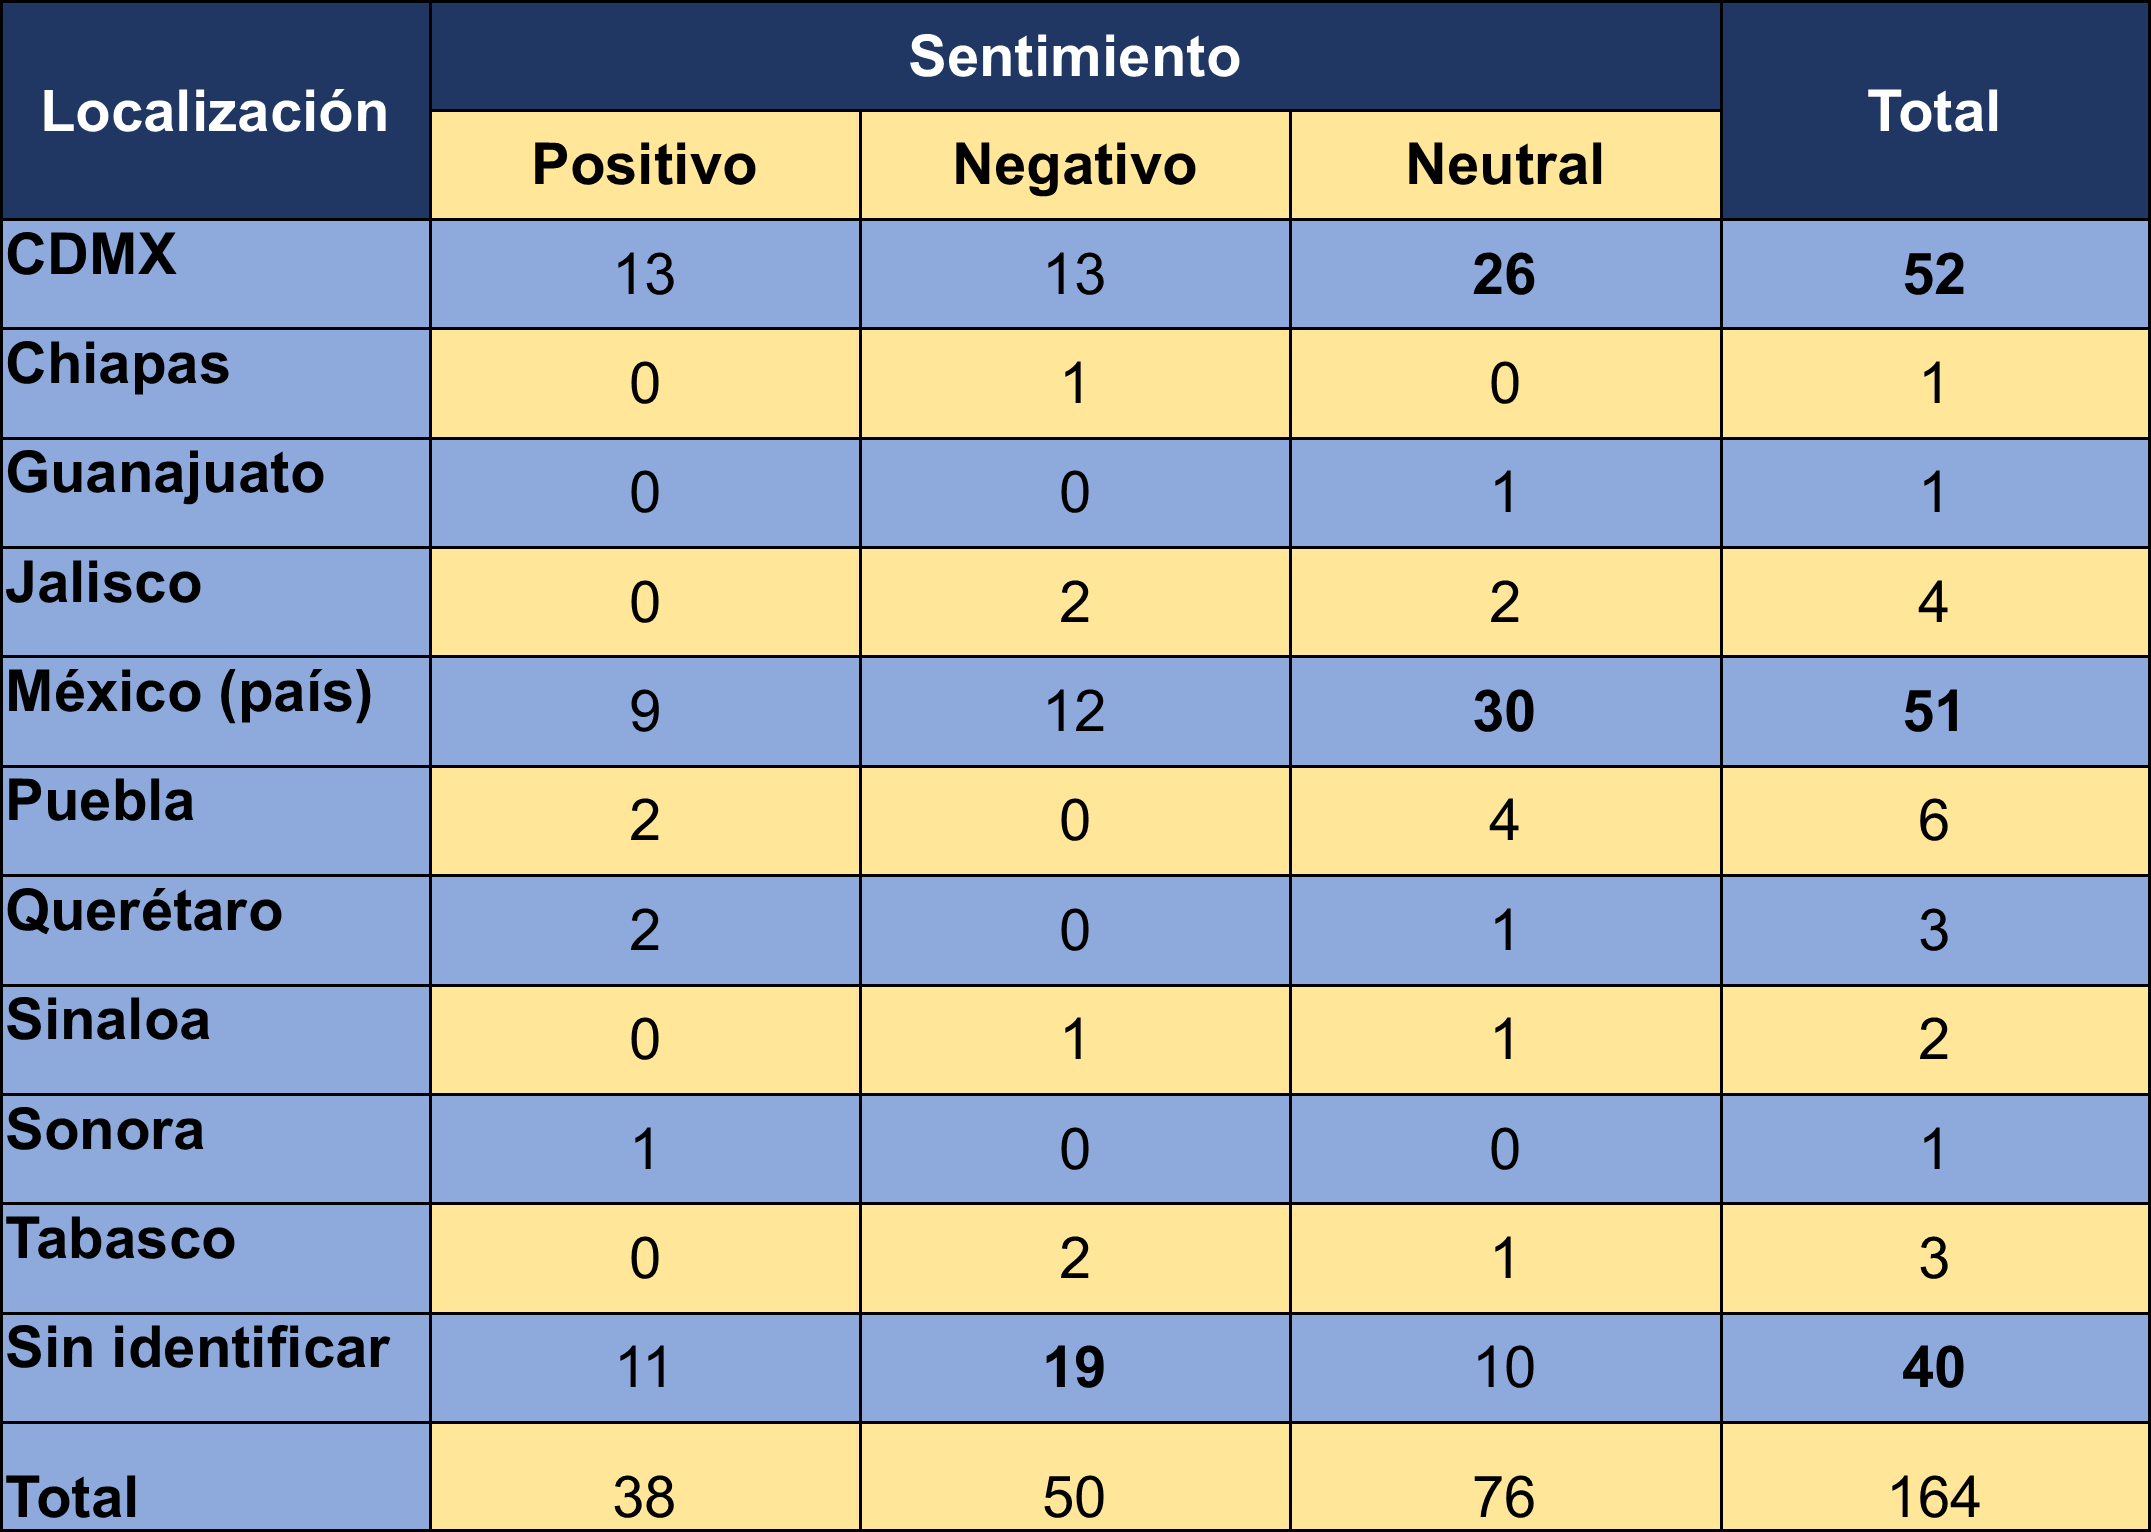Select the CDMX row label

[x=92, y=255]
